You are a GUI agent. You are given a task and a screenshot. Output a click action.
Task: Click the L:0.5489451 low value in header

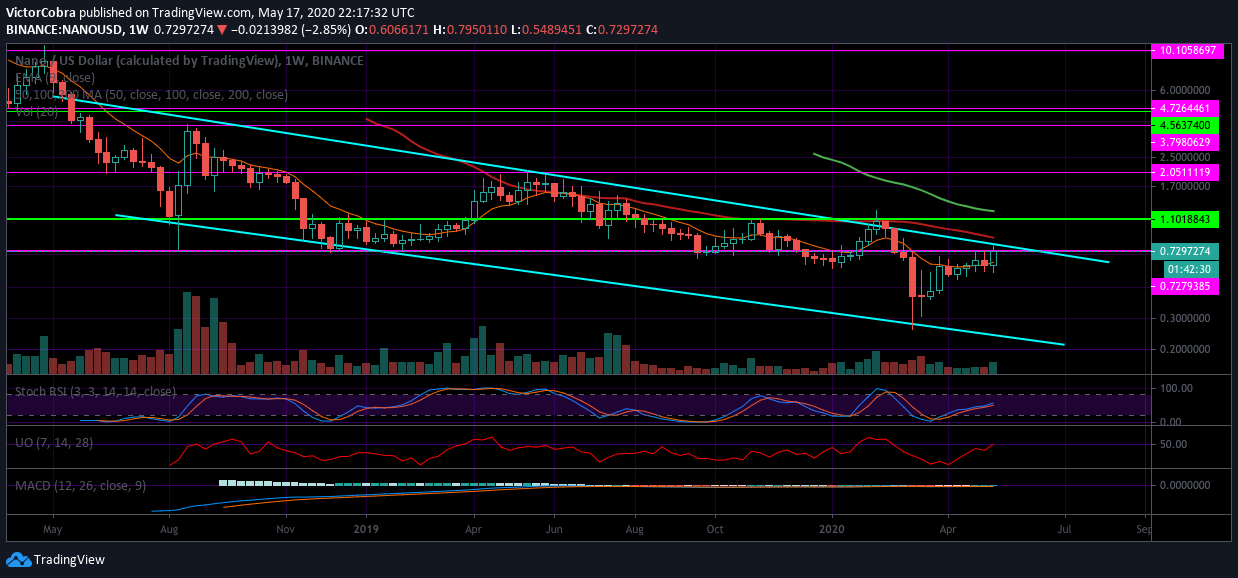[x=548, y=30]
